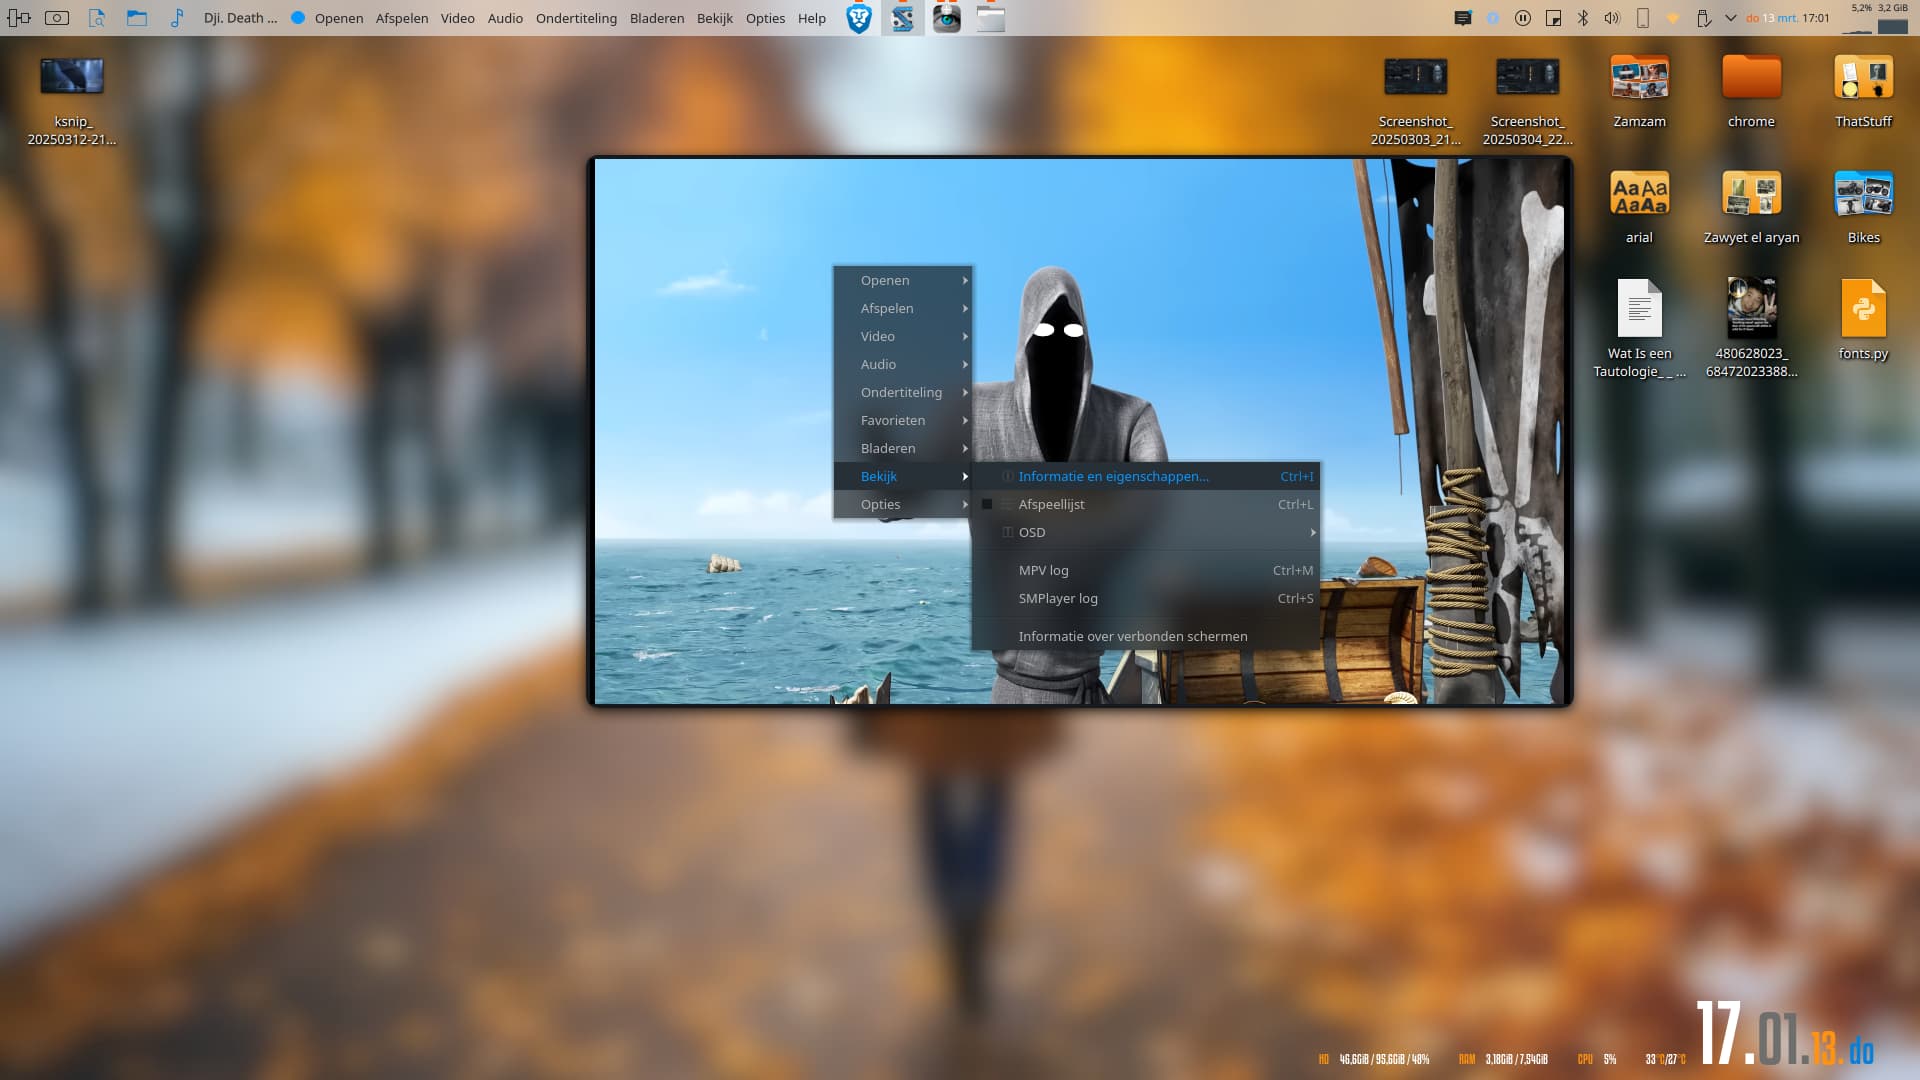Click the window icon in task panel

tap(990, 18)
